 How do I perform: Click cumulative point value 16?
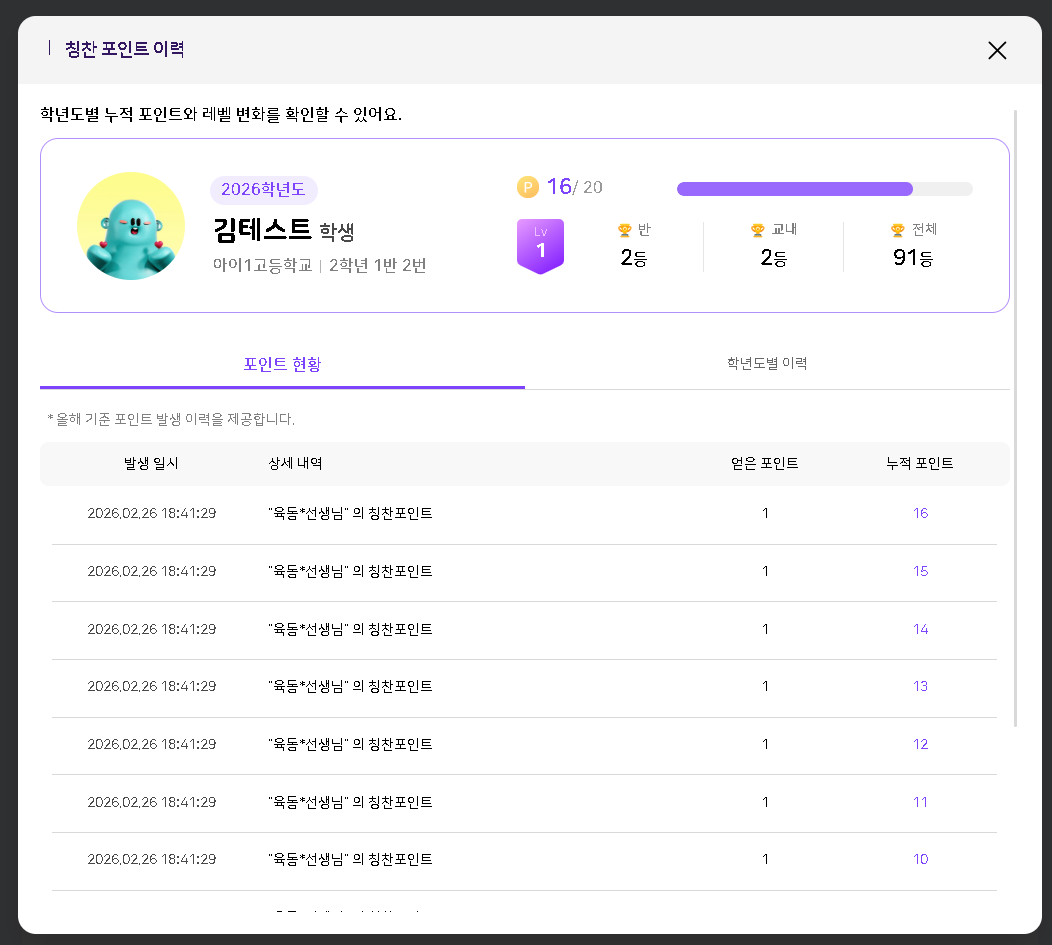920,514
